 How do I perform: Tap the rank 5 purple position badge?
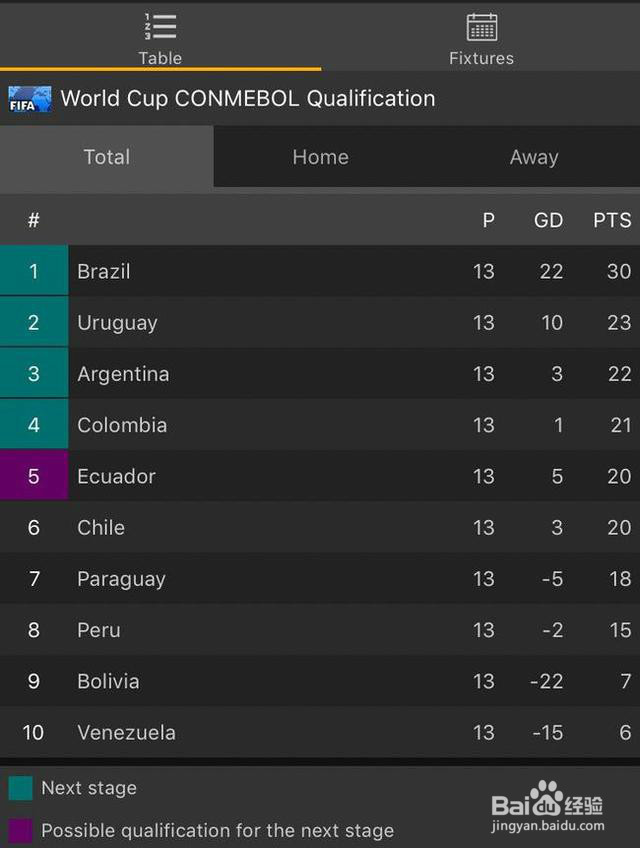34,476
